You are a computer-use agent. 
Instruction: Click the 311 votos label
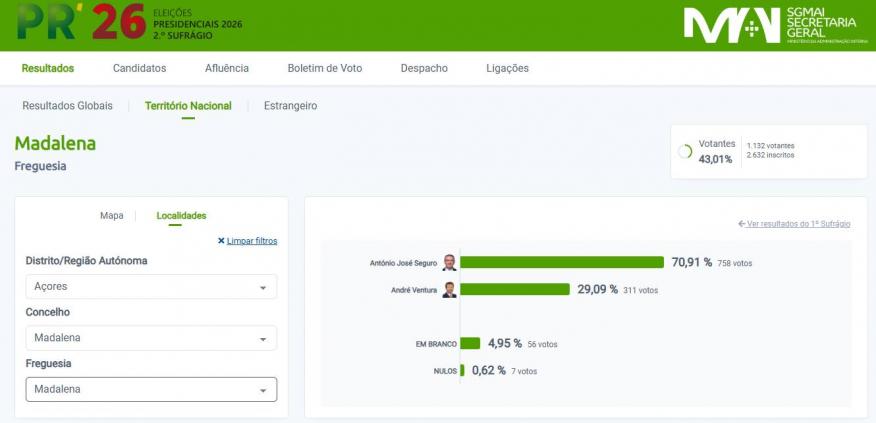click(641, 291)
